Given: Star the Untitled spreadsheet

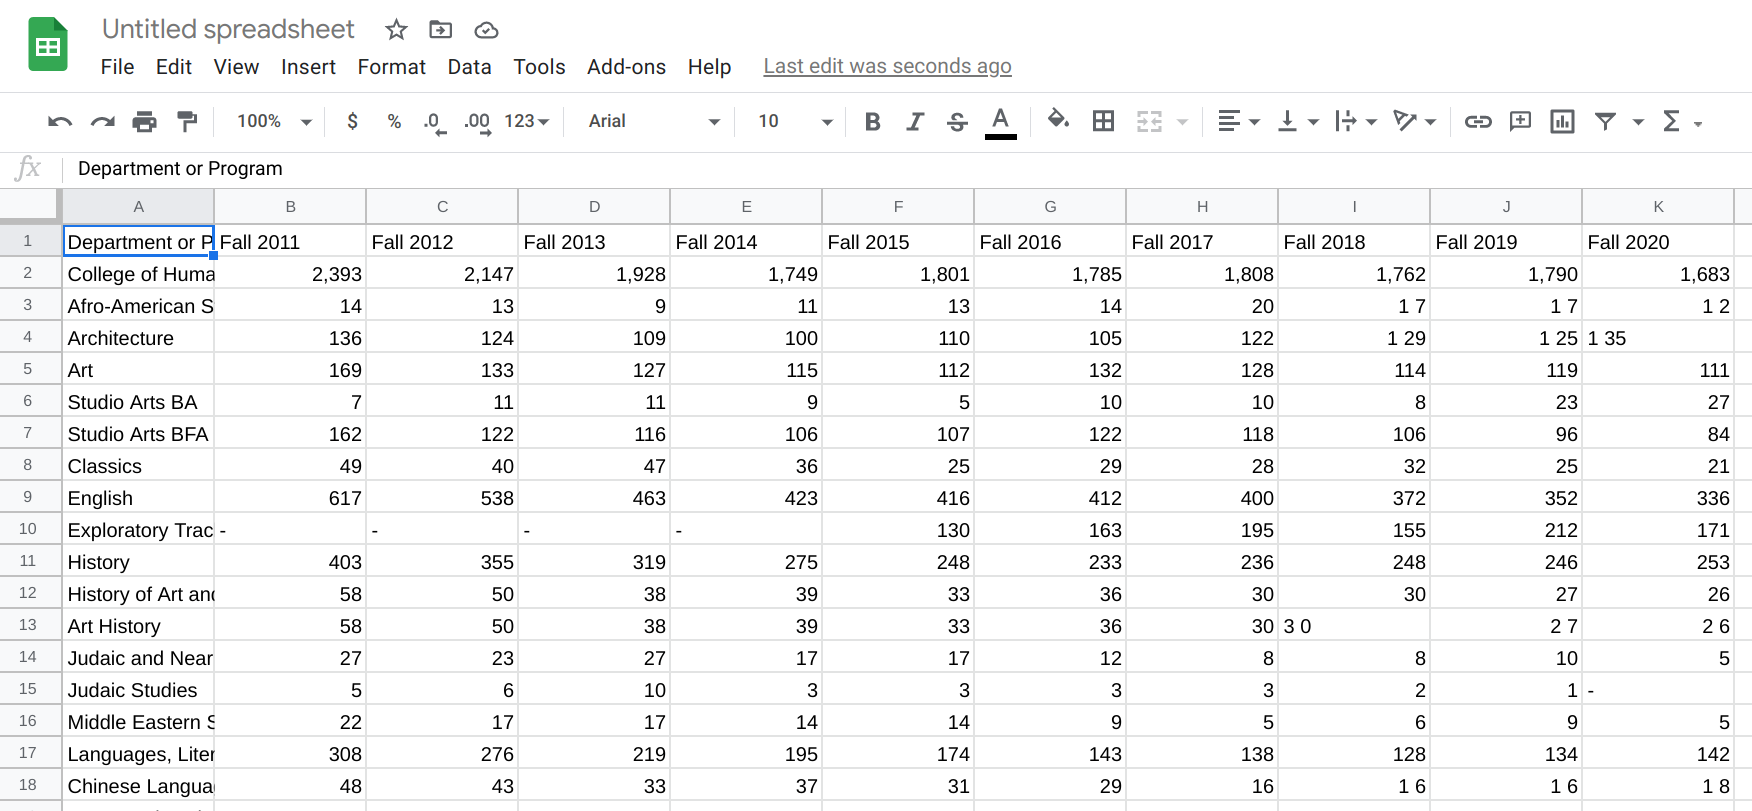Looking at the screenshot, I should 396,30.
